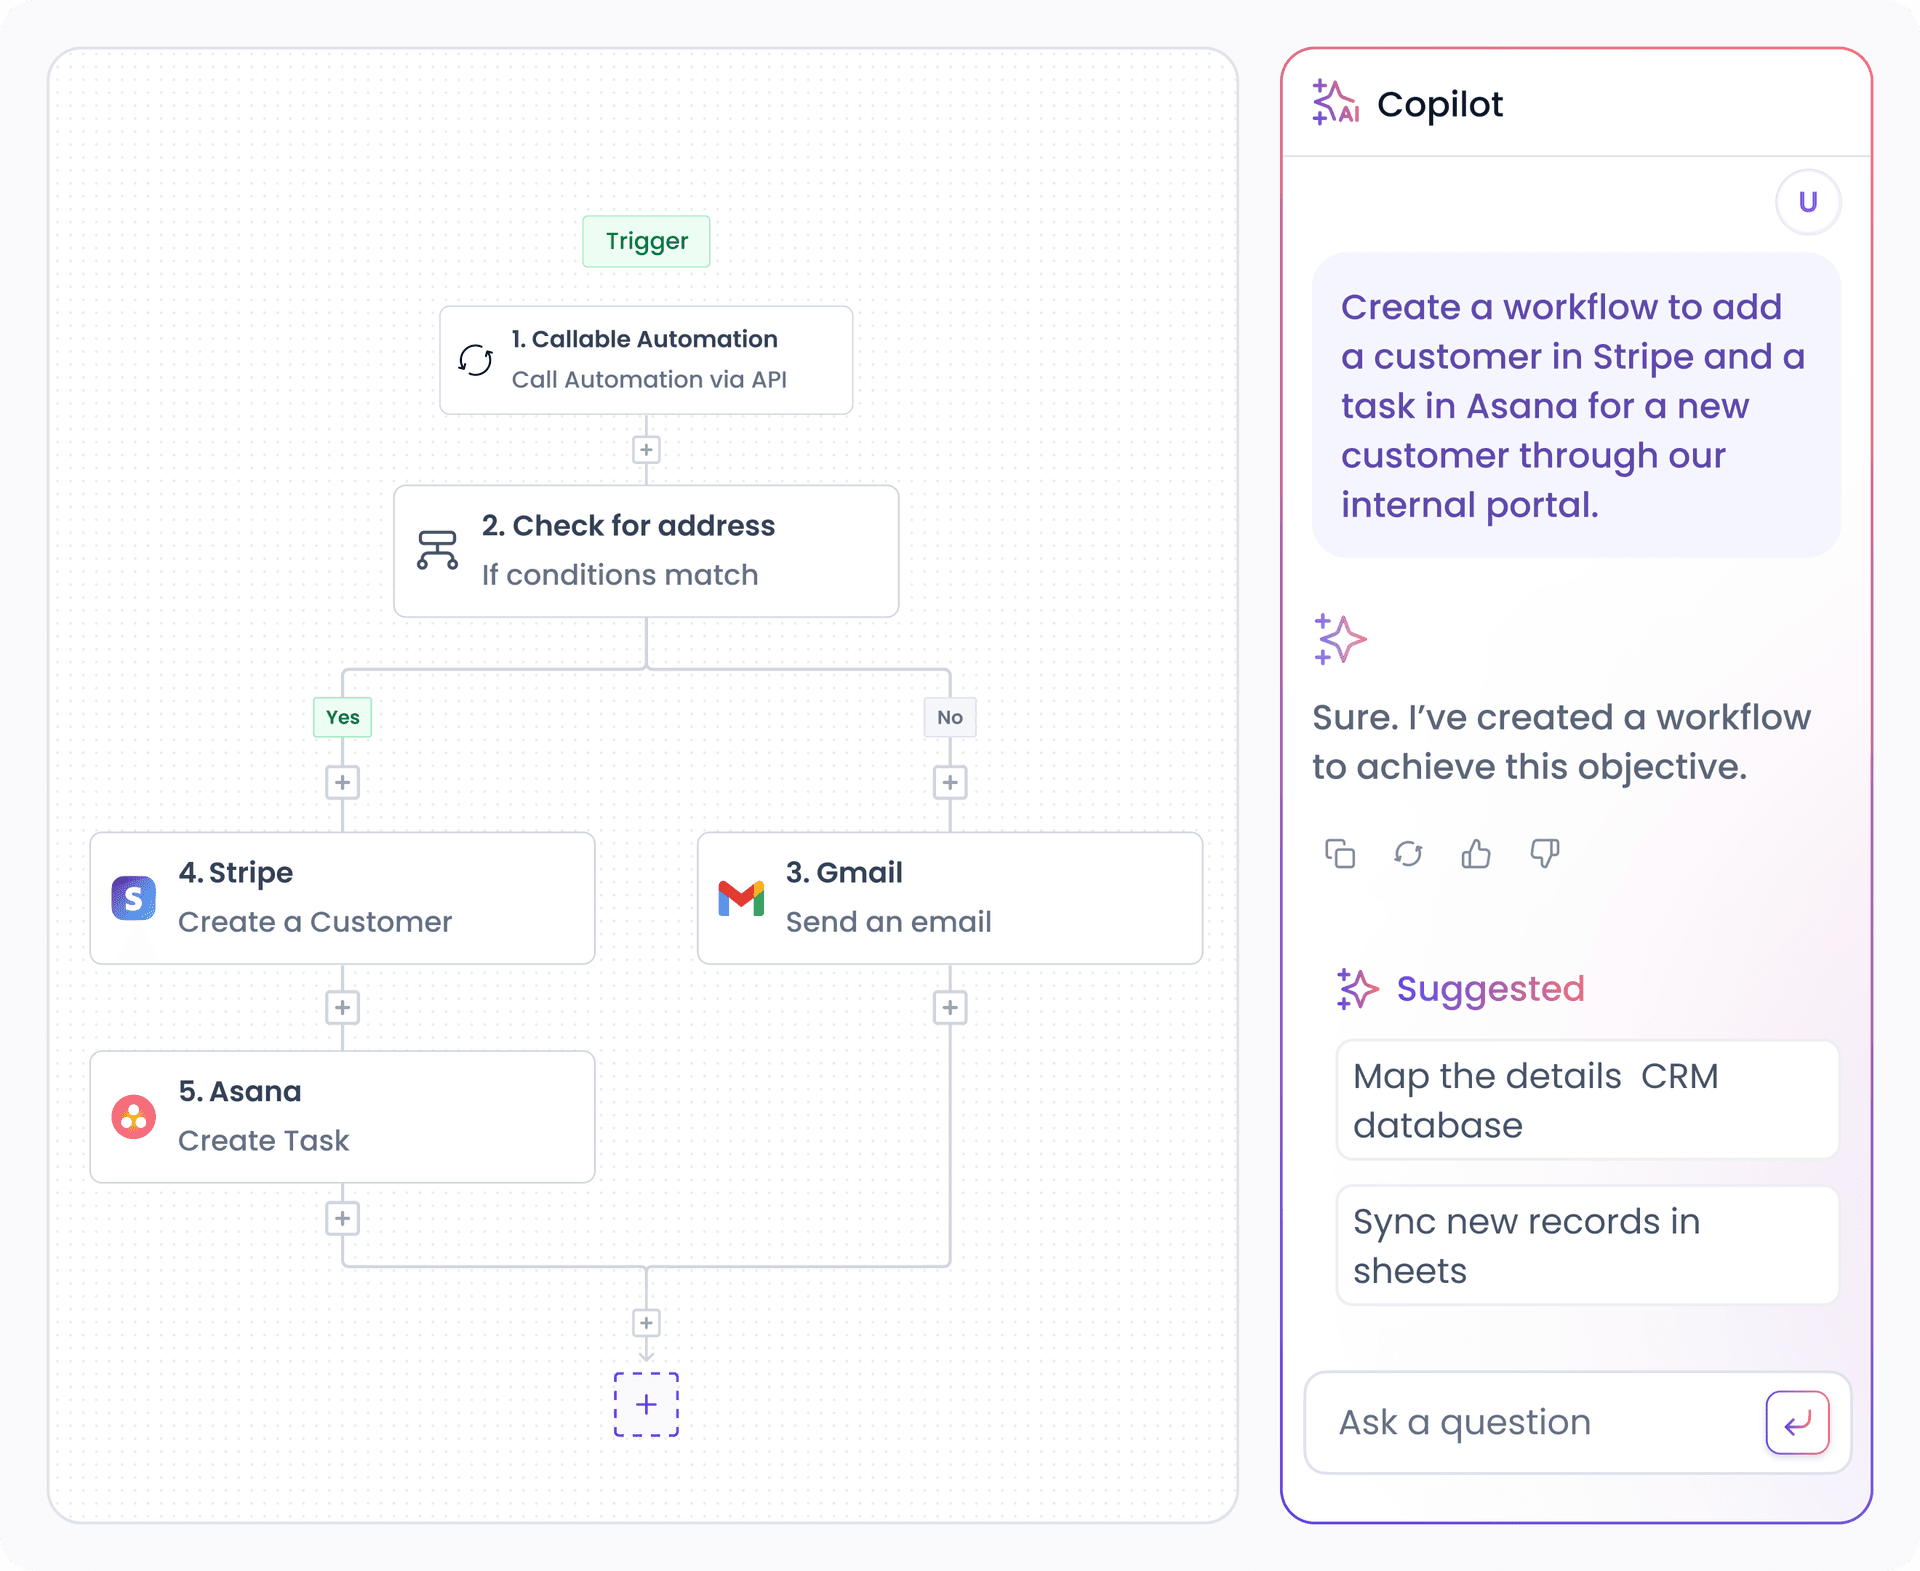The height and width of the screenshot is (1571, 1920).
Task: Open the Check for address condition node
Action: point(646,550)
